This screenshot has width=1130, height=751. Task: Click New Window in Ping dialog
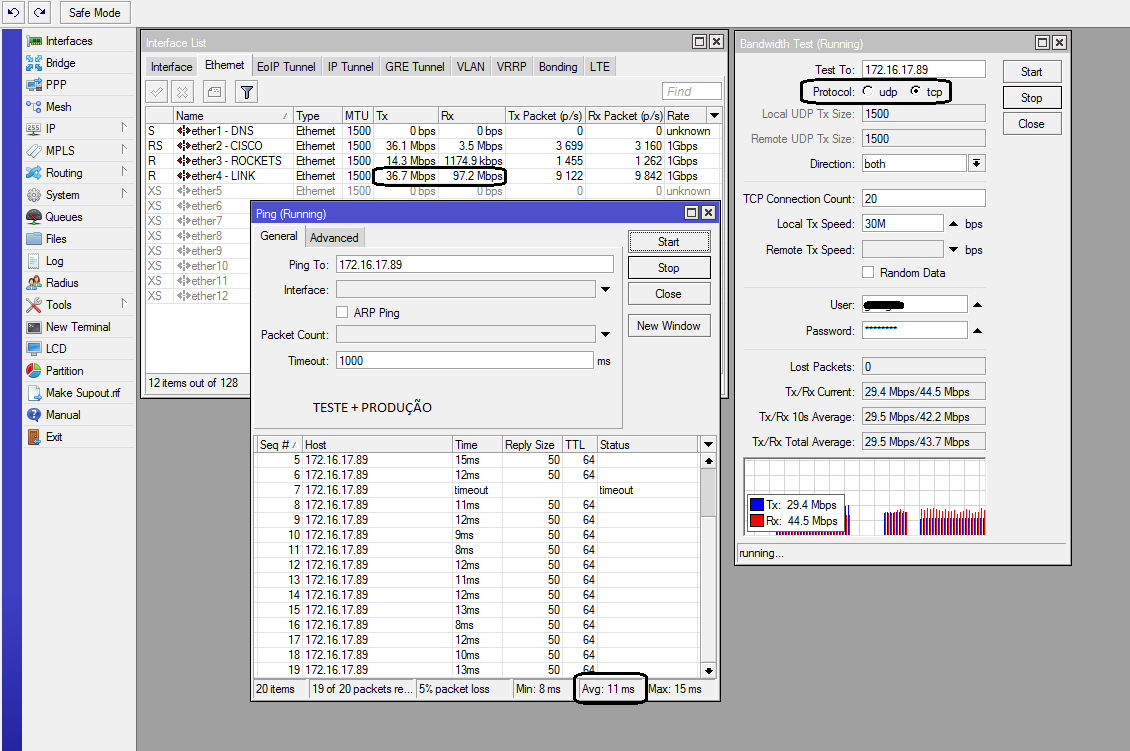coord(668,326)
